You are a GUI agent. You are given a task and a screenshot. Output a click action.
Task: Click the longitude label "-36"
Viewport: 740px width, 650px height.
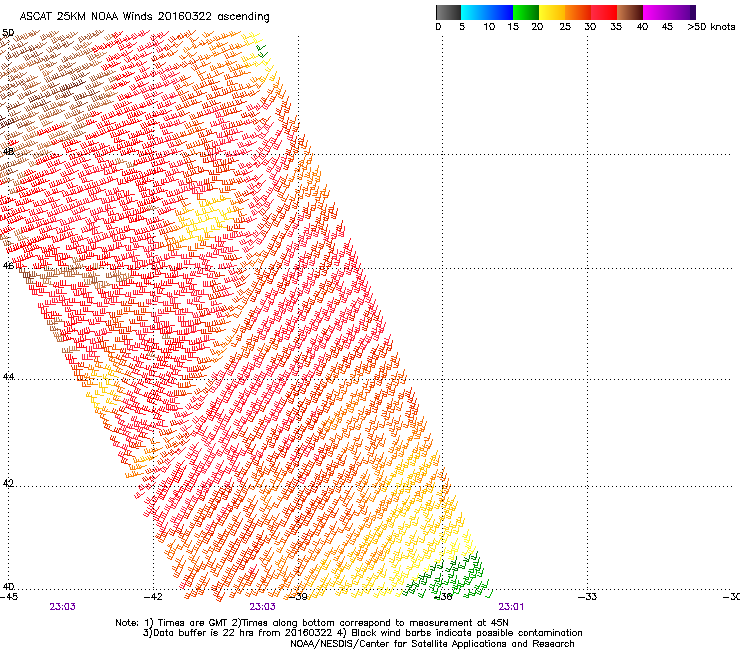point(443,597)
